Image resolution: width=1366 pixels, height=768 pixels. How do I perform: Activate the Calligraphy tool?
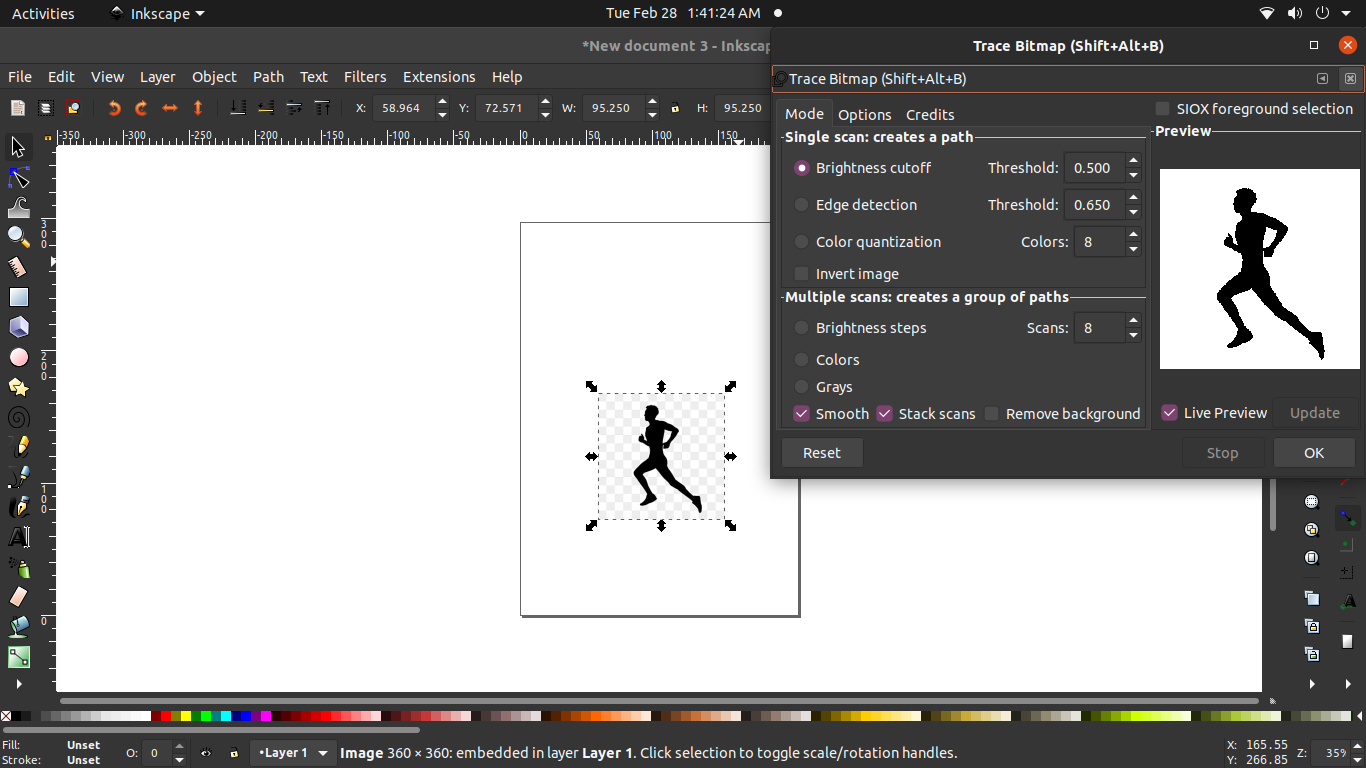click(17, 507)
